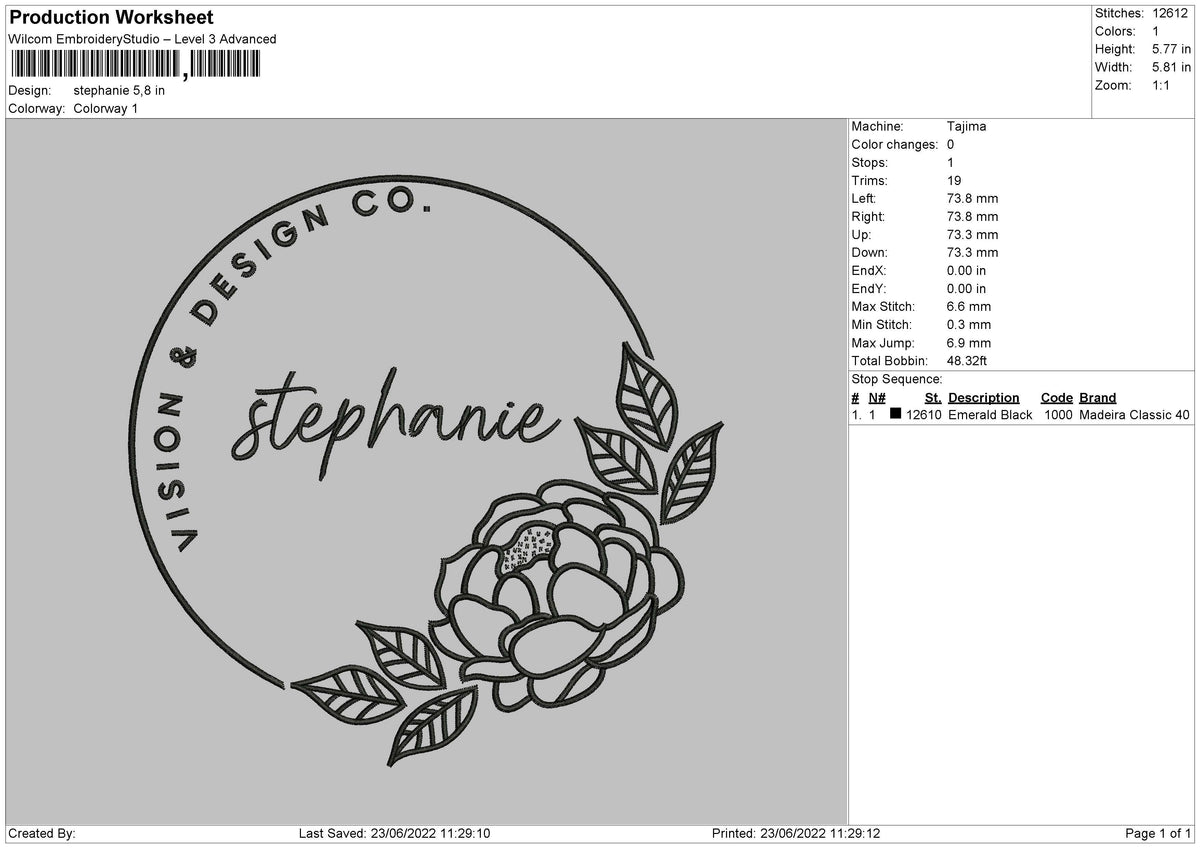This screenshot has height=848, width=1200.
Task: Click the Height value 5.77 in
Action: click(1172, 49)
